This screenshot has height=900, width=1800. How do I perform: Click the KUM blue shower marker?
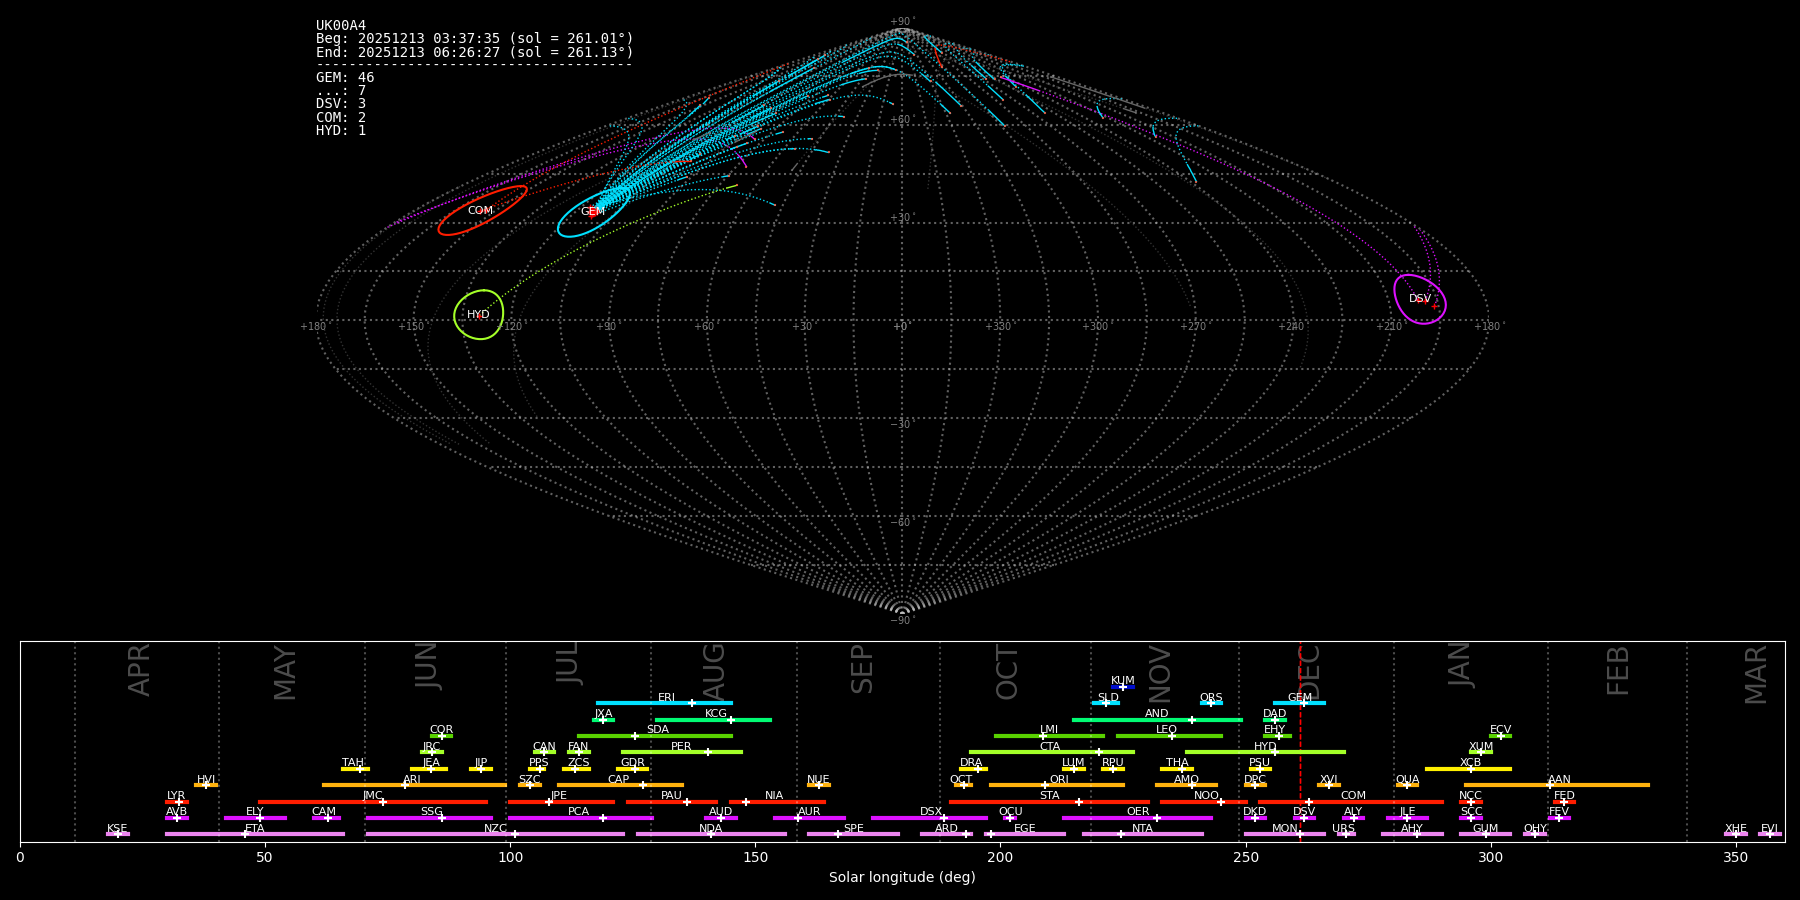(1123, 687)
